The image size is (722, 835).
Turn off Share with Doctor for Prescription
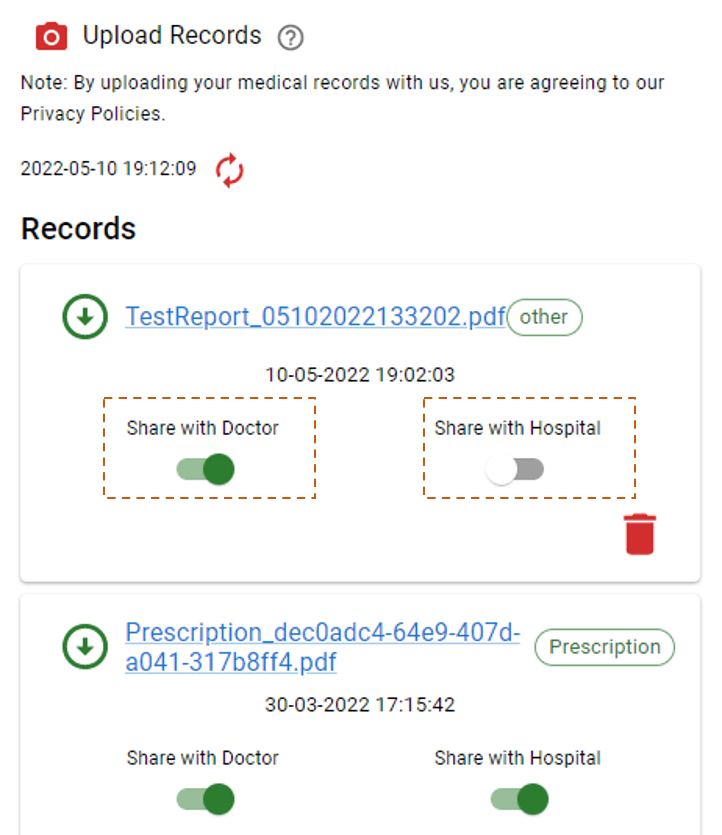click(x=206, y=799)
